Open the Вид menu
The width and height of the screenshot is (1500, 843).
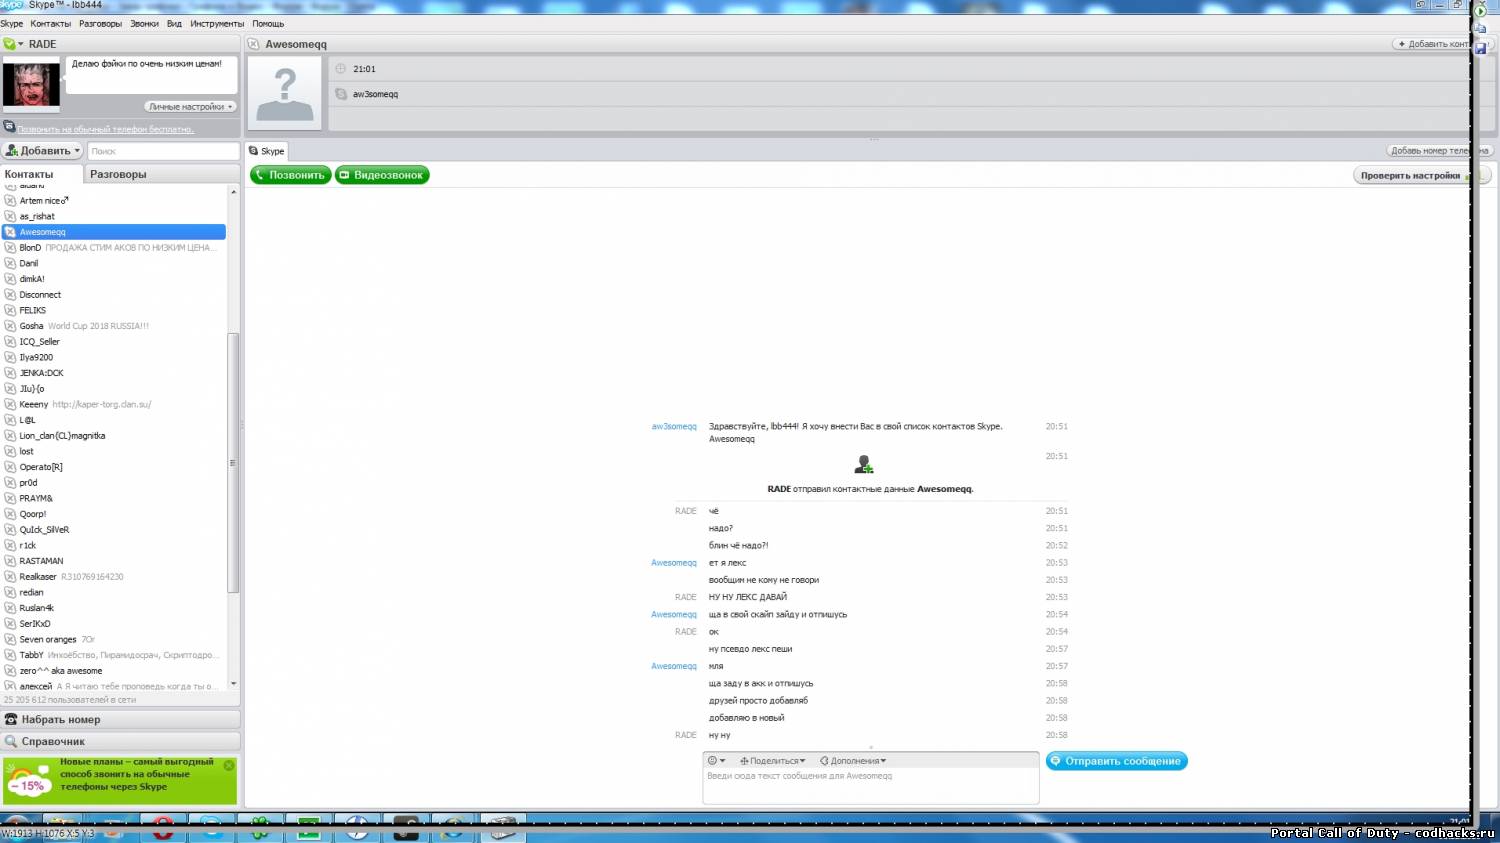point(174,23)
